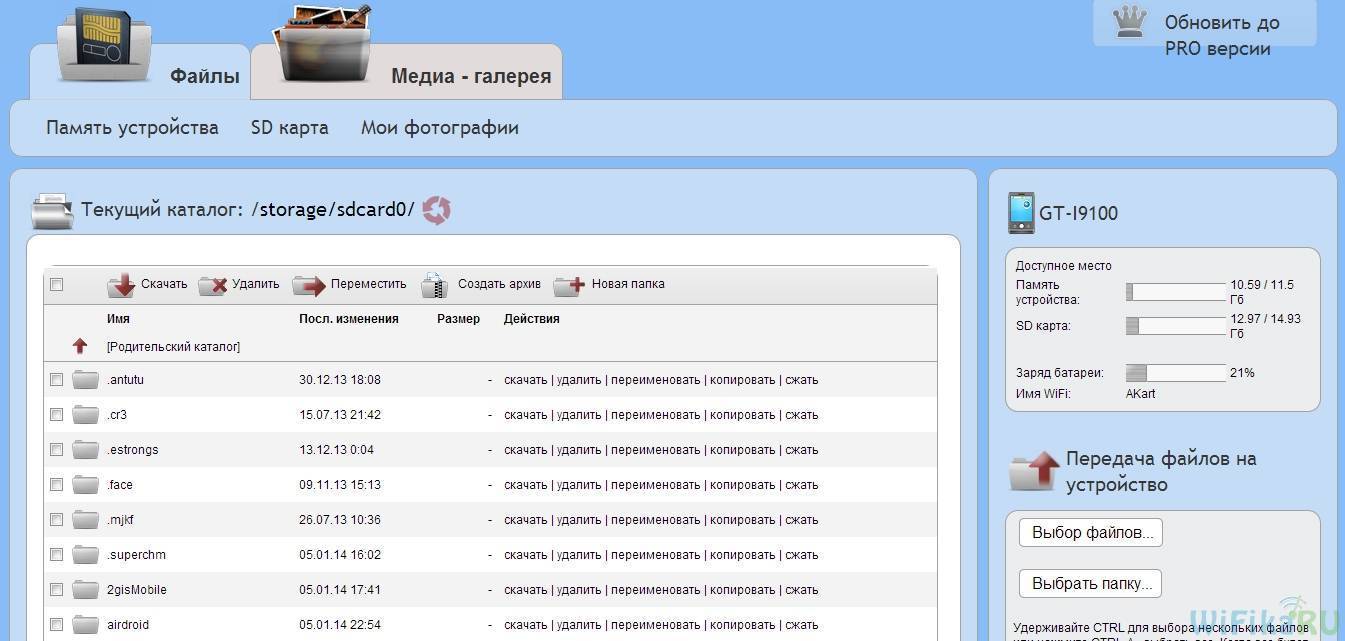Click the Создать архив archive icon
Screen dimensions: 1345x641
(x=434, y=285)
